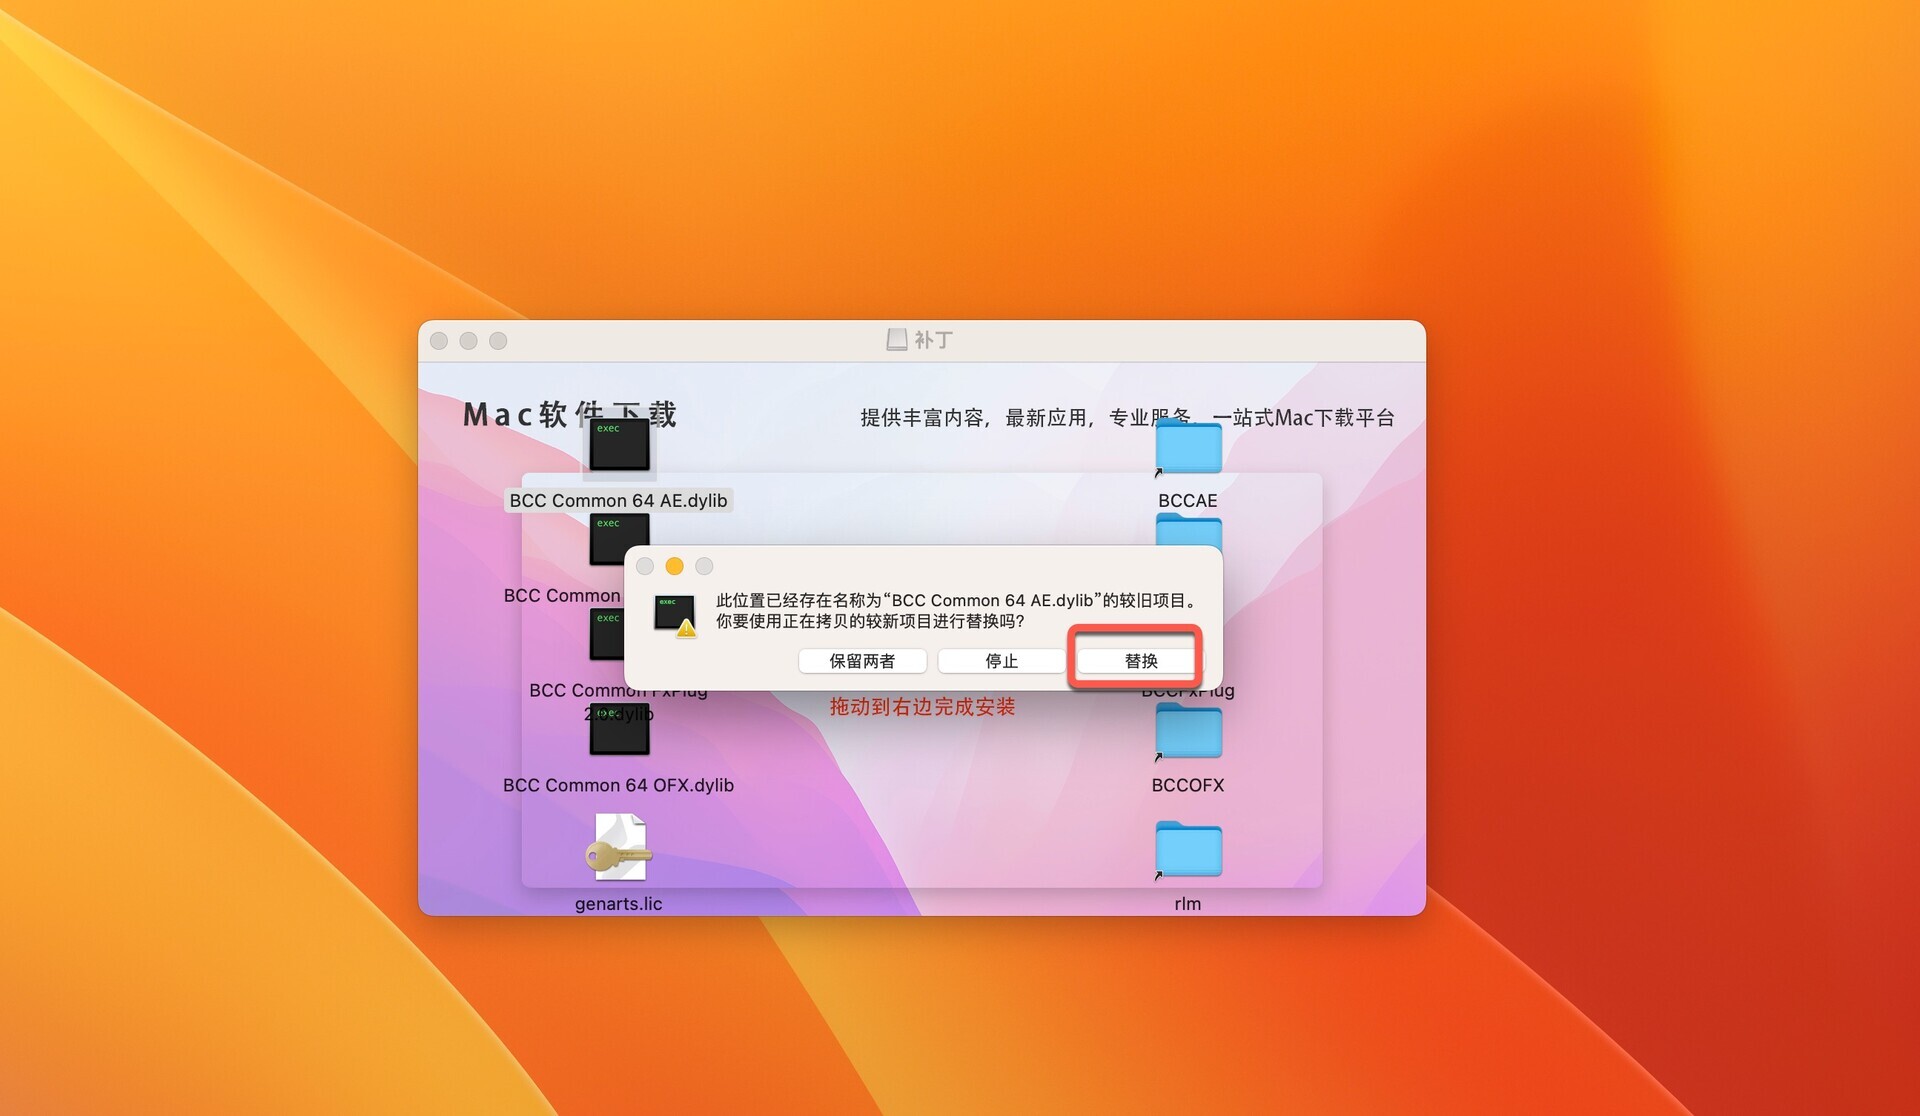1920x1116 pixels.
Task: Click the disk icon in 补丁 window title
Action: click(897, 340)
